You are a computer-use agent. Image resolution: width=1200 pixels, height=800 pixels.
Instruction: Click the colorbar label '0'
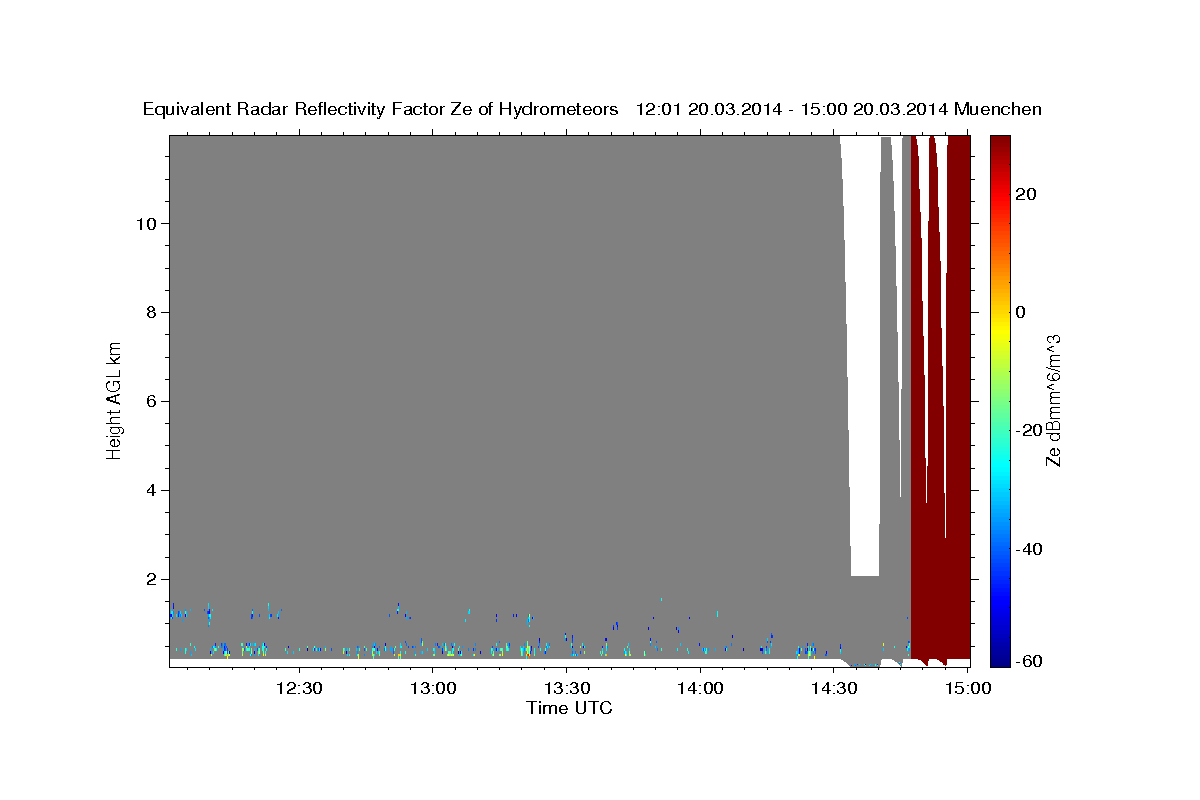pos(1021,312)
